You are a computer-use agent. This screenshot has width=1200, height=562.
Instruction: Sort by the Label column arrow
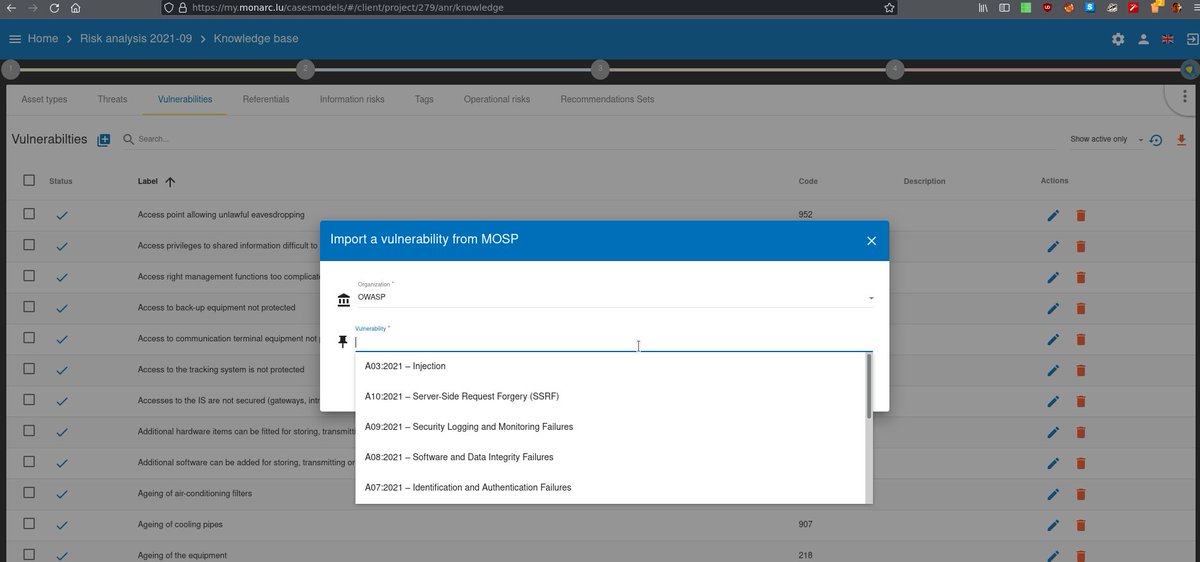[x=170, y=182]
